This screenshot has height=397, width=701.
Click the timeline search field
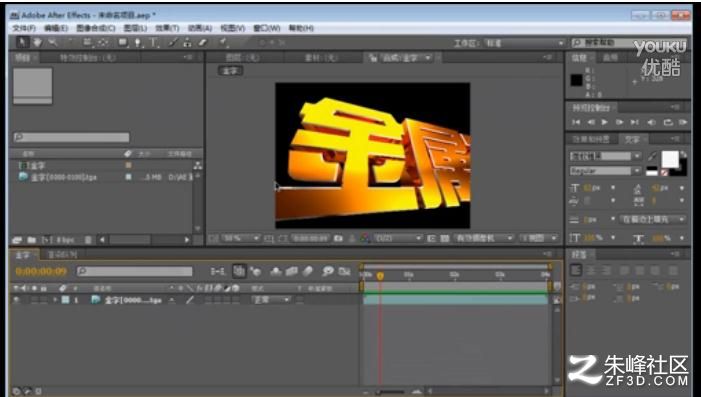point(135,271)
